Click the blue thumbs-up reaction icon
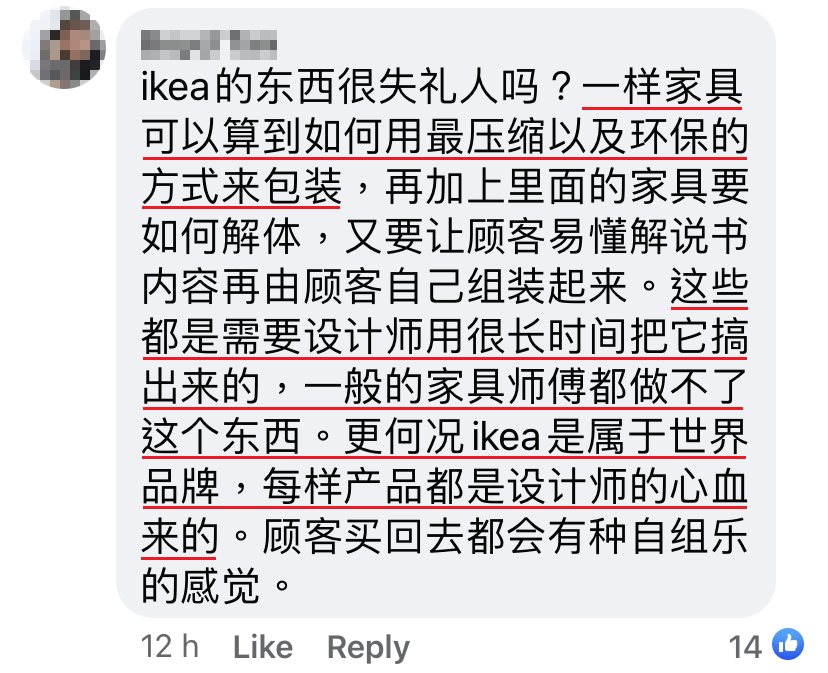 click(789, 645)
